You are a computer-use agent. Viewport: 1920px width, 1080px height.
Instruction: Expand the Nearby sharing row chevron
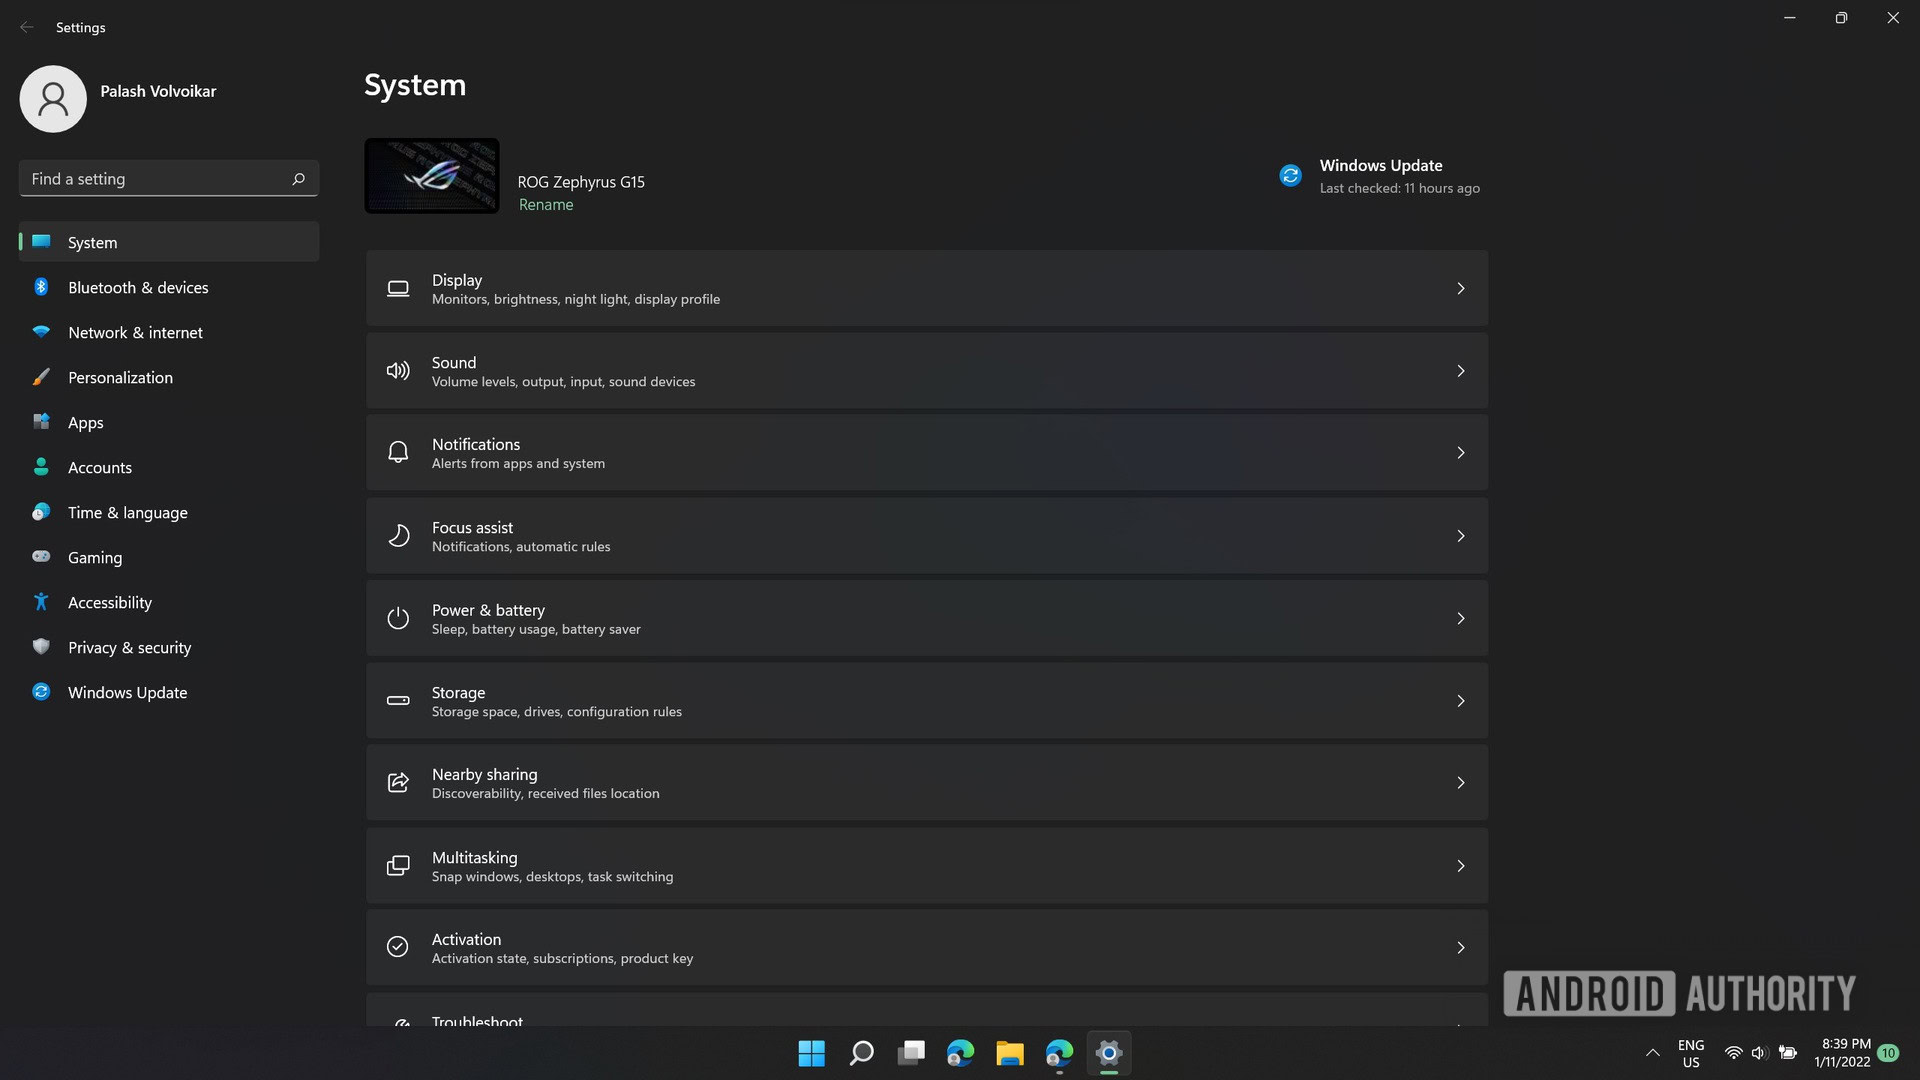pyautogui.click(x=1461, y=783)
